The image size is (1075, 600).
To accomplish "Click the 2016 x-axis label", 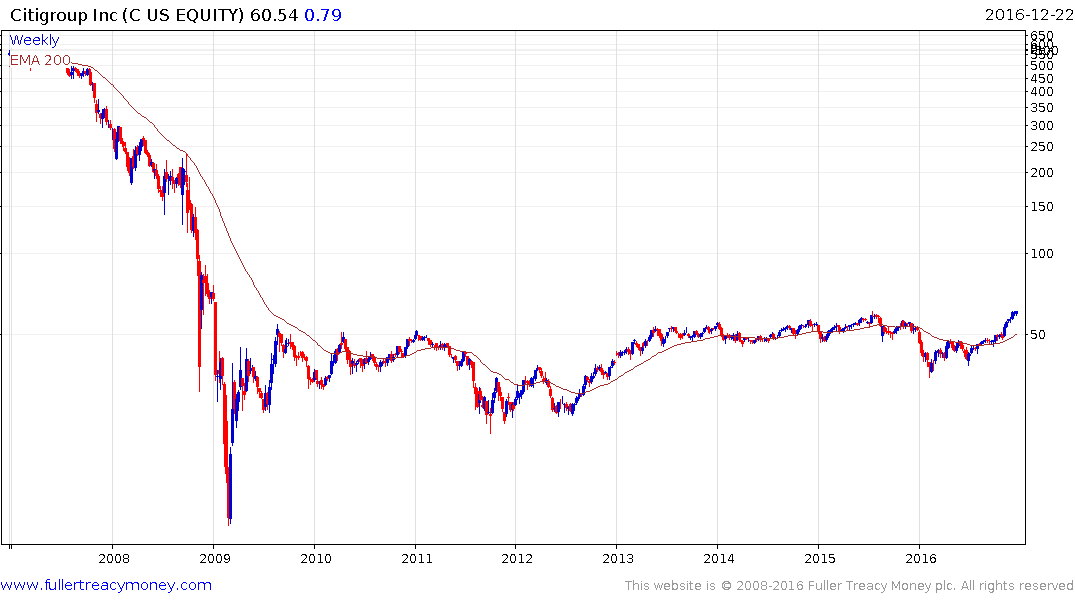I will tap(920, 558).
